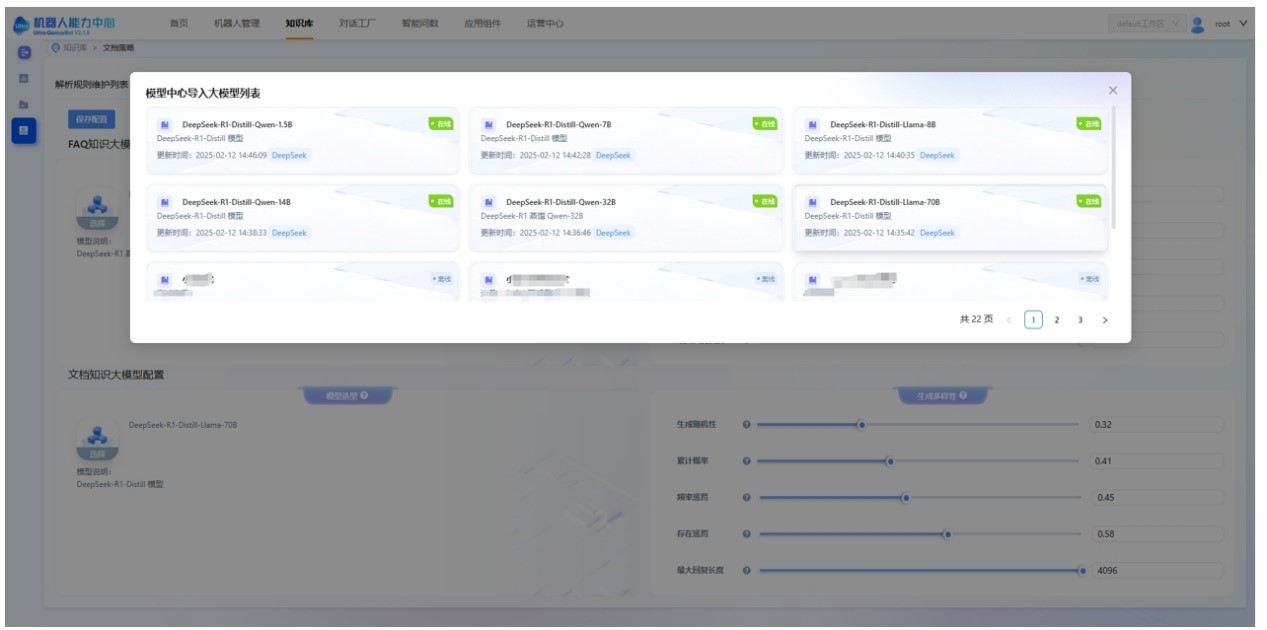Click the text 共 22 页 in pagination

pyautogui.click(x=976, y=320)
